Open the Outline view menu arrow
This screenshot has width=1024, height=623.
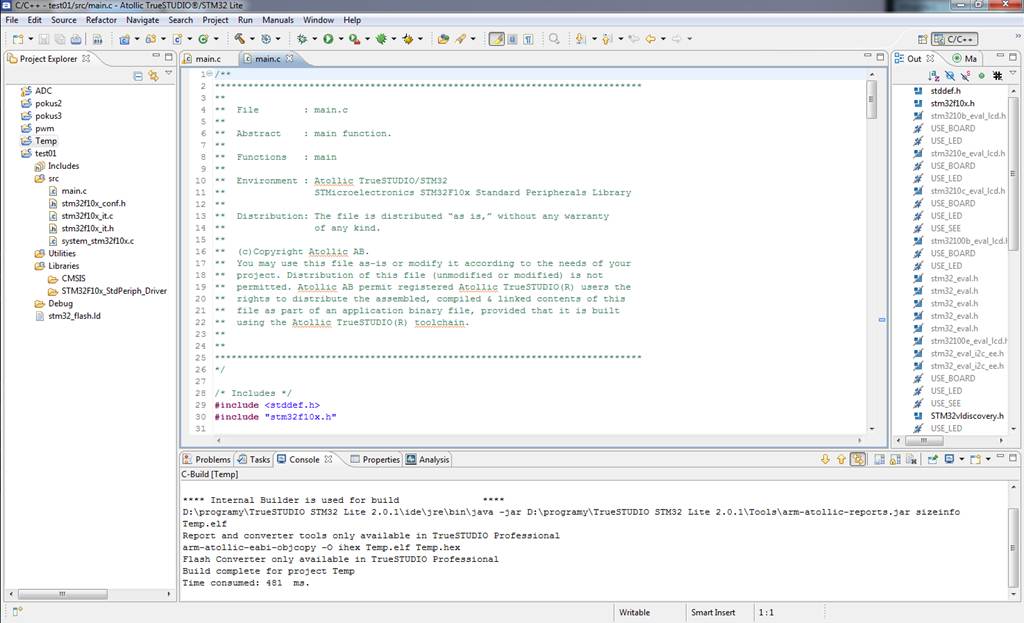(1013, 73)
